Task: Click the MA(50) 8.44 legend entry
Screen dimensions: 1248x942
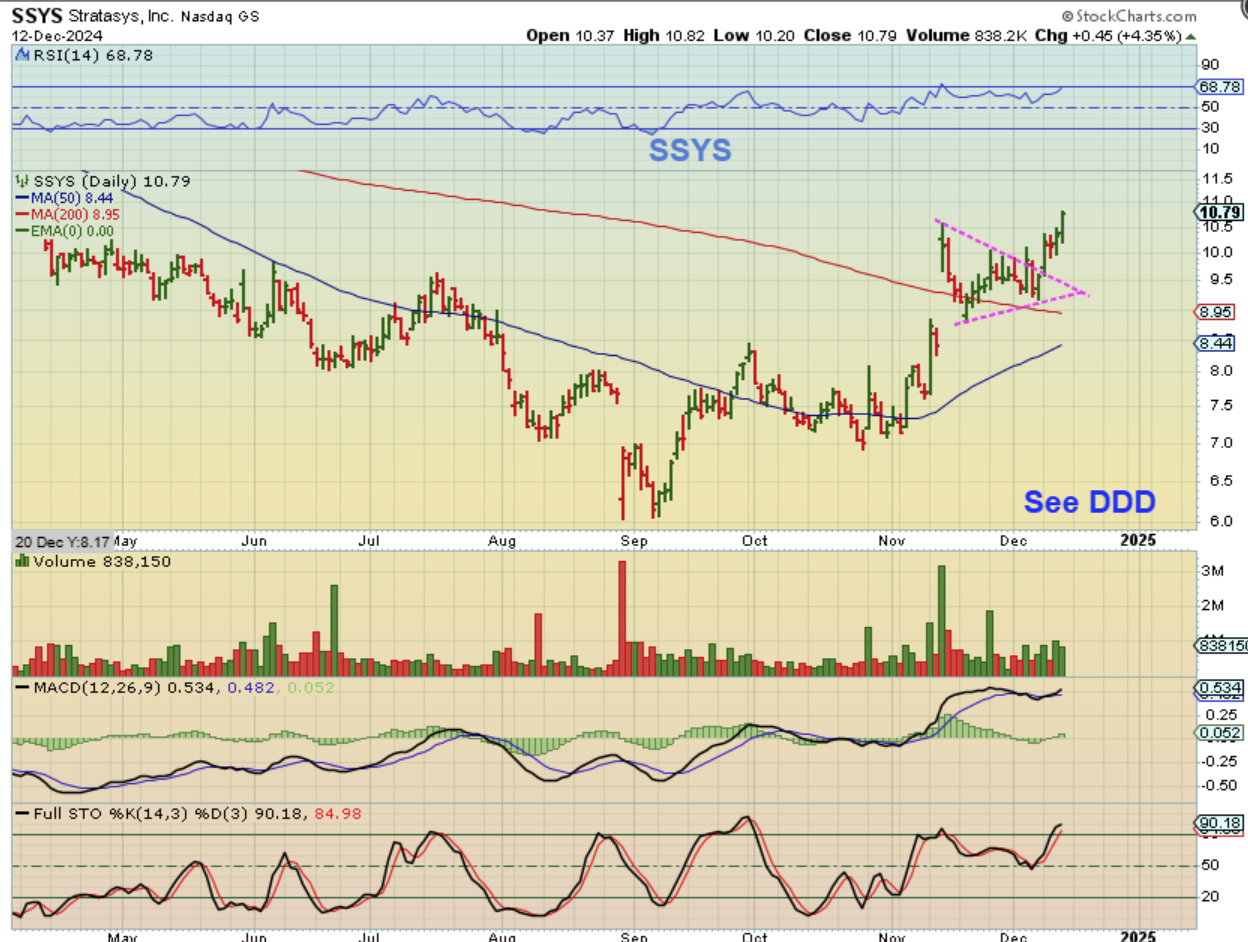Action: (x=65, y=198)
